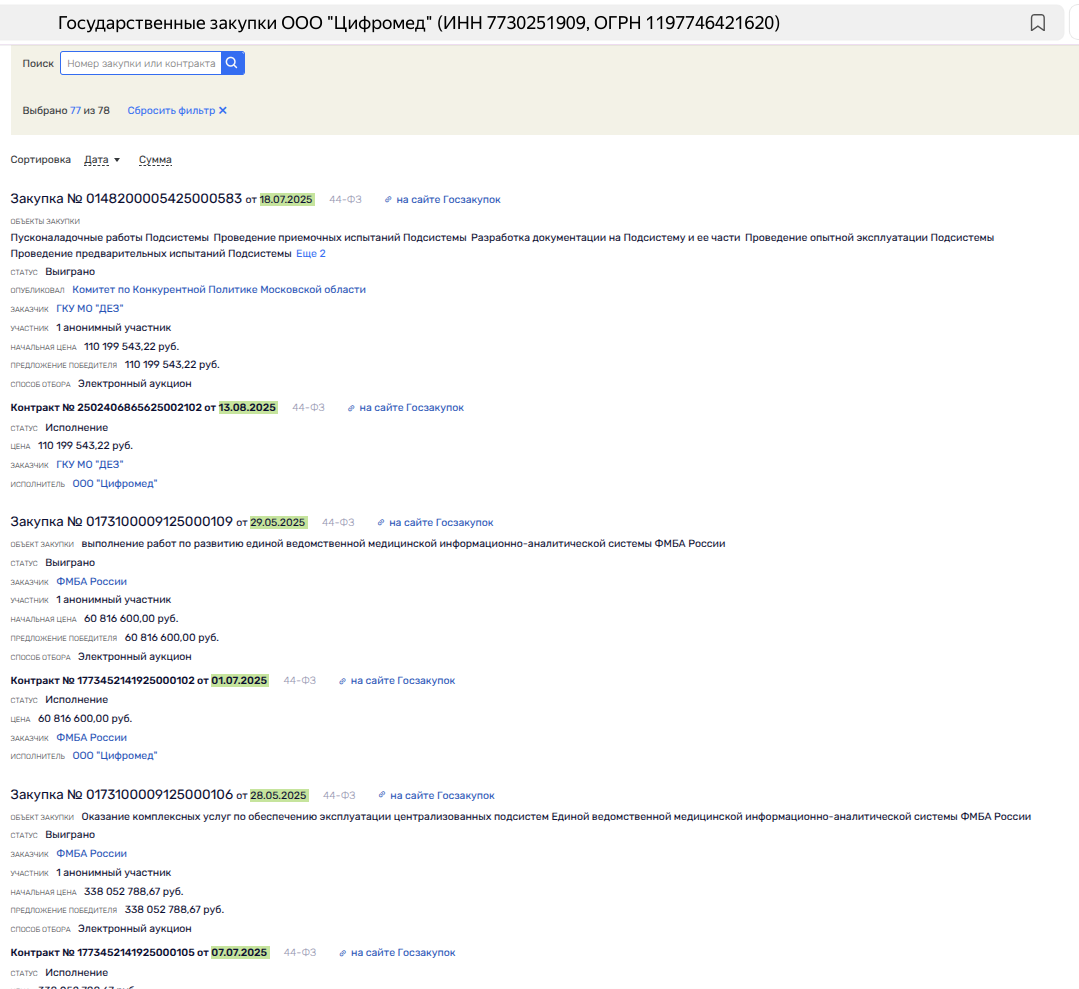Reset the filter with Сбросить фильтр
Viewport: 1079px width, 989px height.
tap(176, 111)
